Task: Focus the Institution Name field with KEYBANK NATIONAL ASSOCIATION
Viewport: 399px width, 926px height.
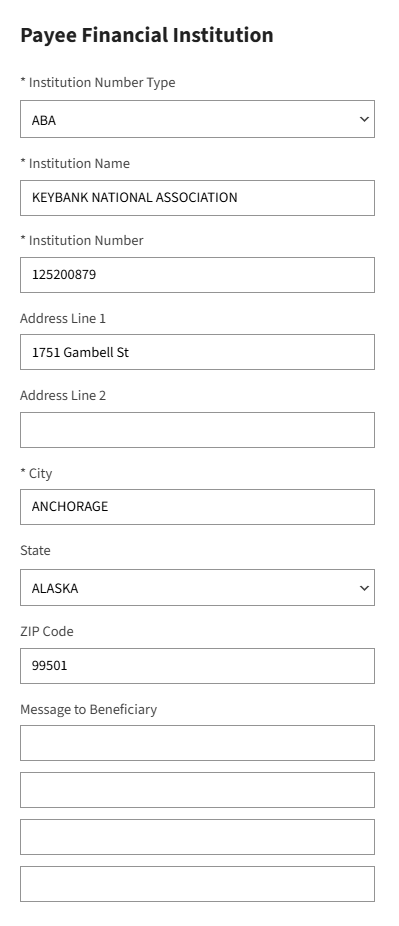Action: (197, 198)
